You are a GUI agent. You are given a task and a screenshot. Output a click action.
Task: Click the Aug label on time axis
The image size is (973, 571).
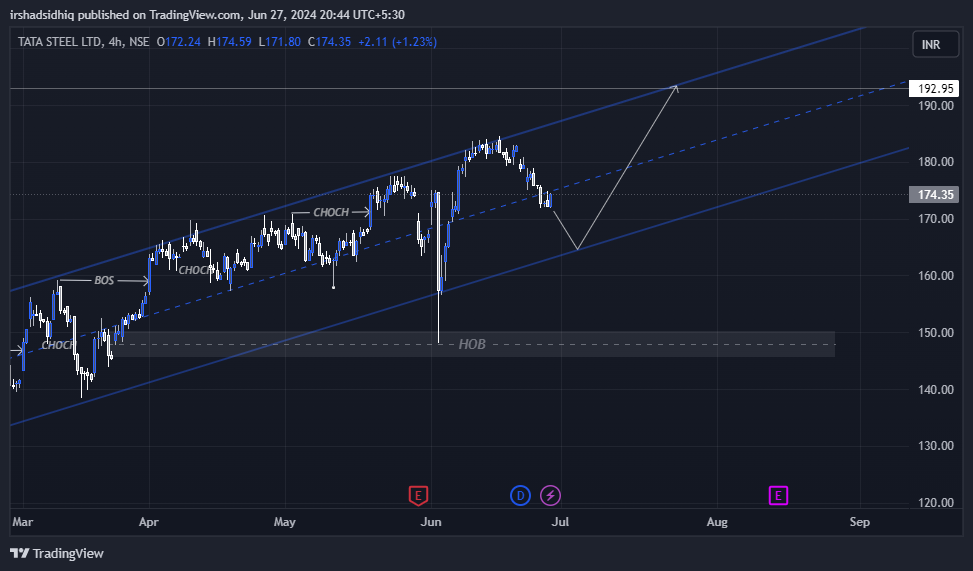click(x=717, y=521)
